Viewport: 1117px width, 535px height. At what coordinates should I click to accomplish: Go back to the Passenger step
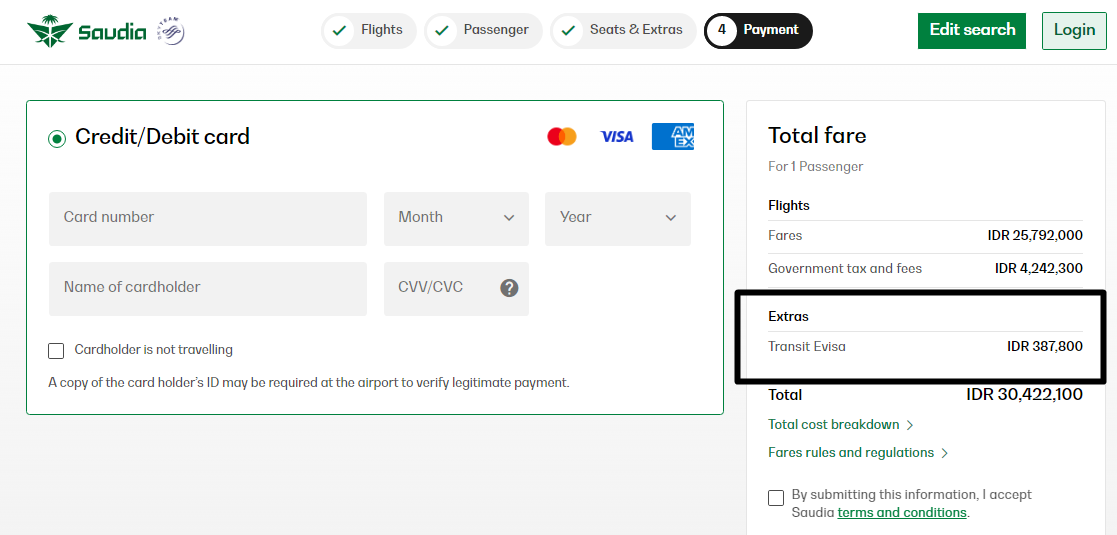click(x=484, y=30)
